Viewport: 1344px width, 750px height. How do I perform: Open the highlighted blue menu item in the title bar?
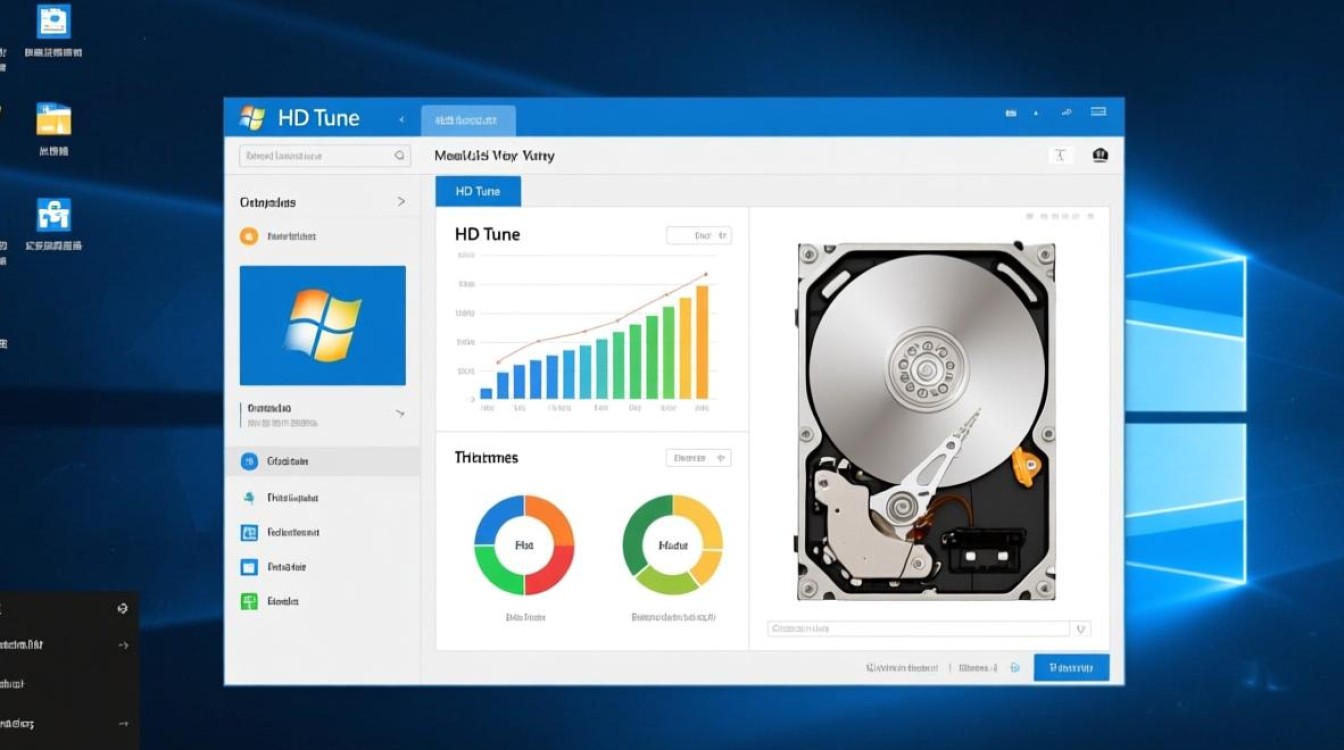coord(468,117)
